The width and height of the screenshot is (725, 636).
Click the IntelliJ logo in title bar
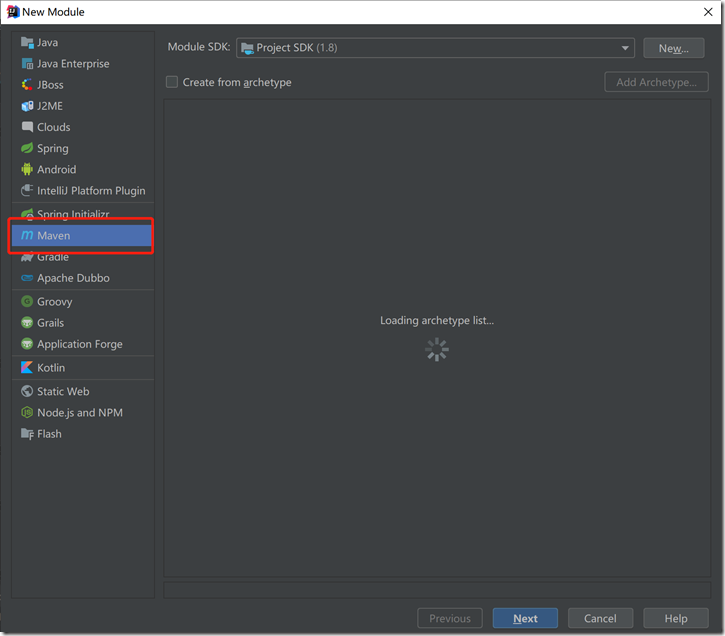click(12, 12)
